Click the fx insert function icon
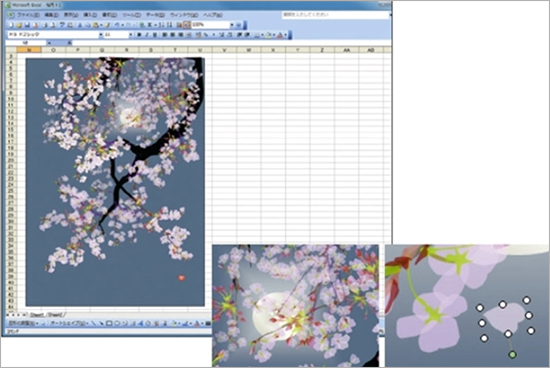Image resolution: width=550 pixels, height=368 pixels. click(x=69, y=43)
